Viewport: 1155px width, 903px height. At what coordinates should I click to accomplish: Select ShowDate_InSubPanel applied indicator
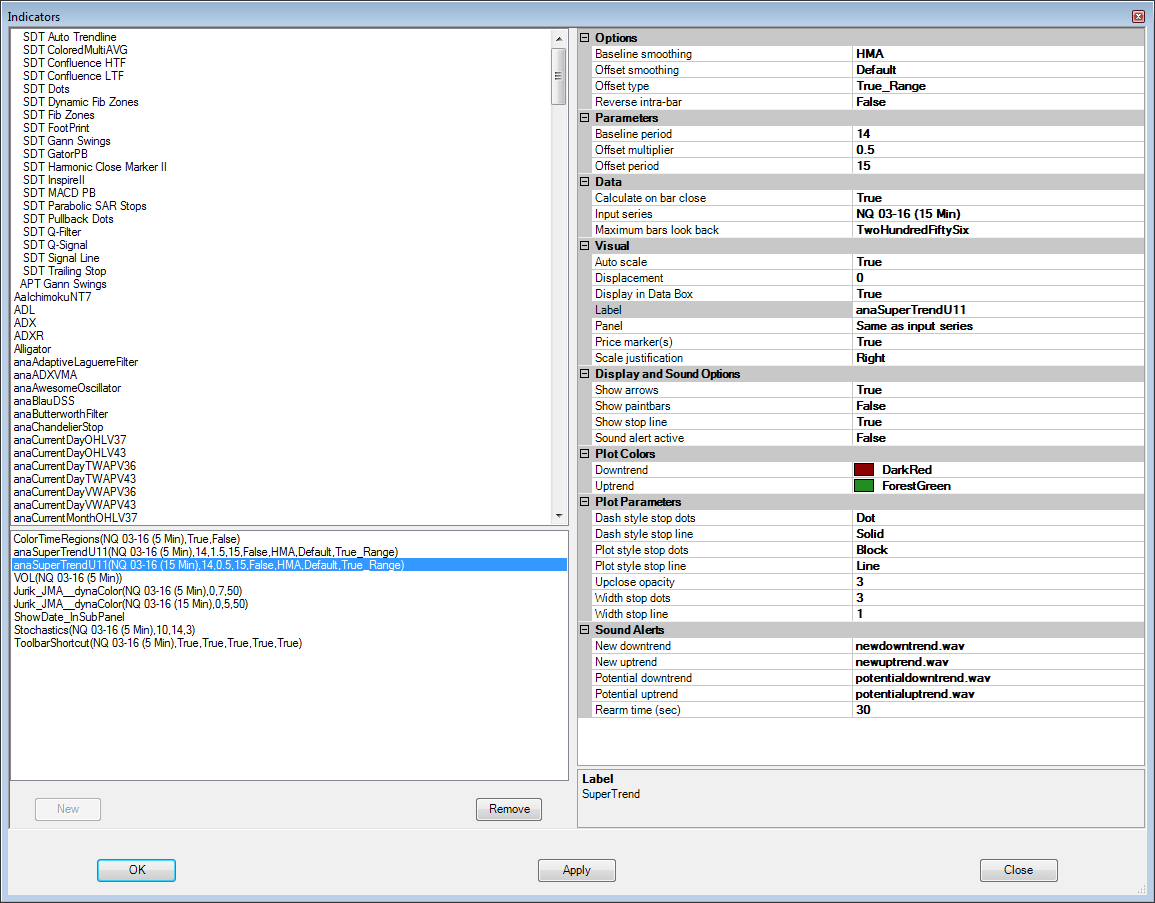[x=69, y=617]
